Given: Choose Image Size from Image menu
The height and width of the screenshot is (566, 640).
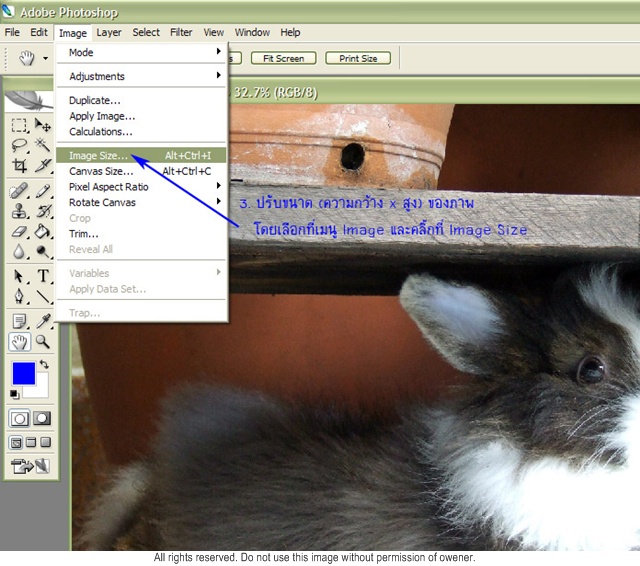Looking at the screenshot, I should pos(141,155).
